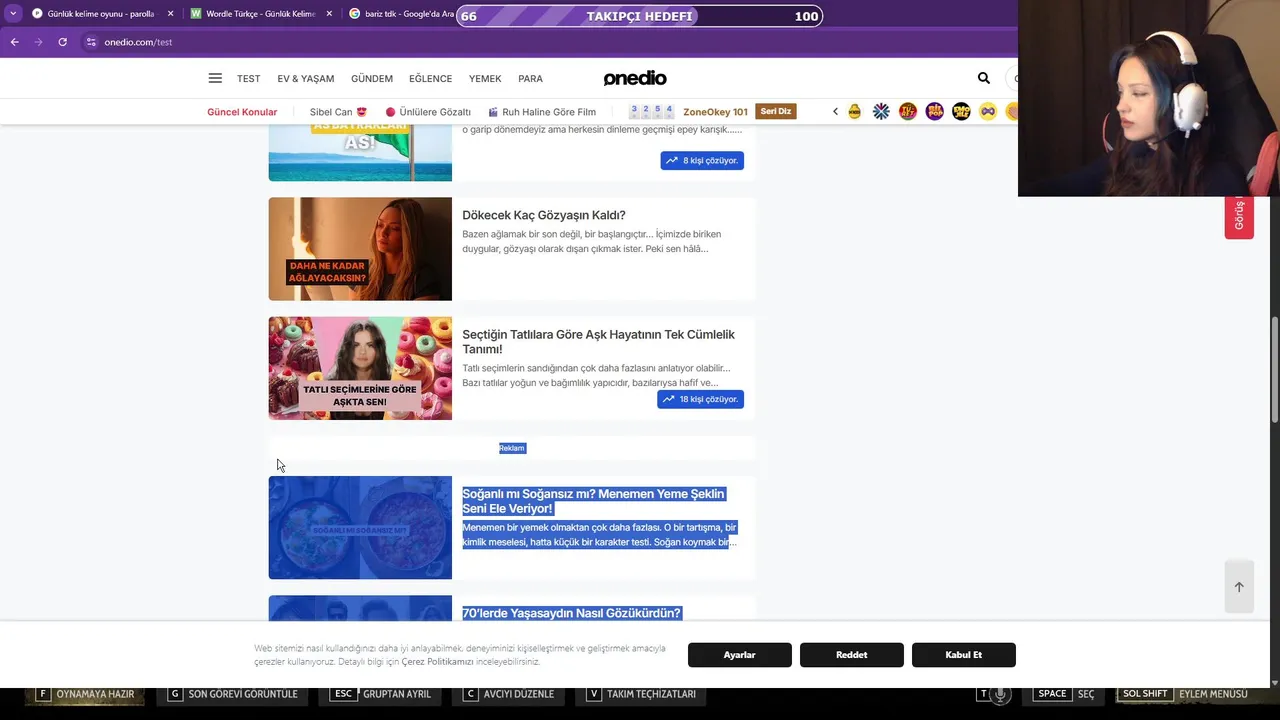This screenshot has width=1280, height=720.
Task: Click the Avcıyı Düzenle prompt
Action: coord(509,694)
